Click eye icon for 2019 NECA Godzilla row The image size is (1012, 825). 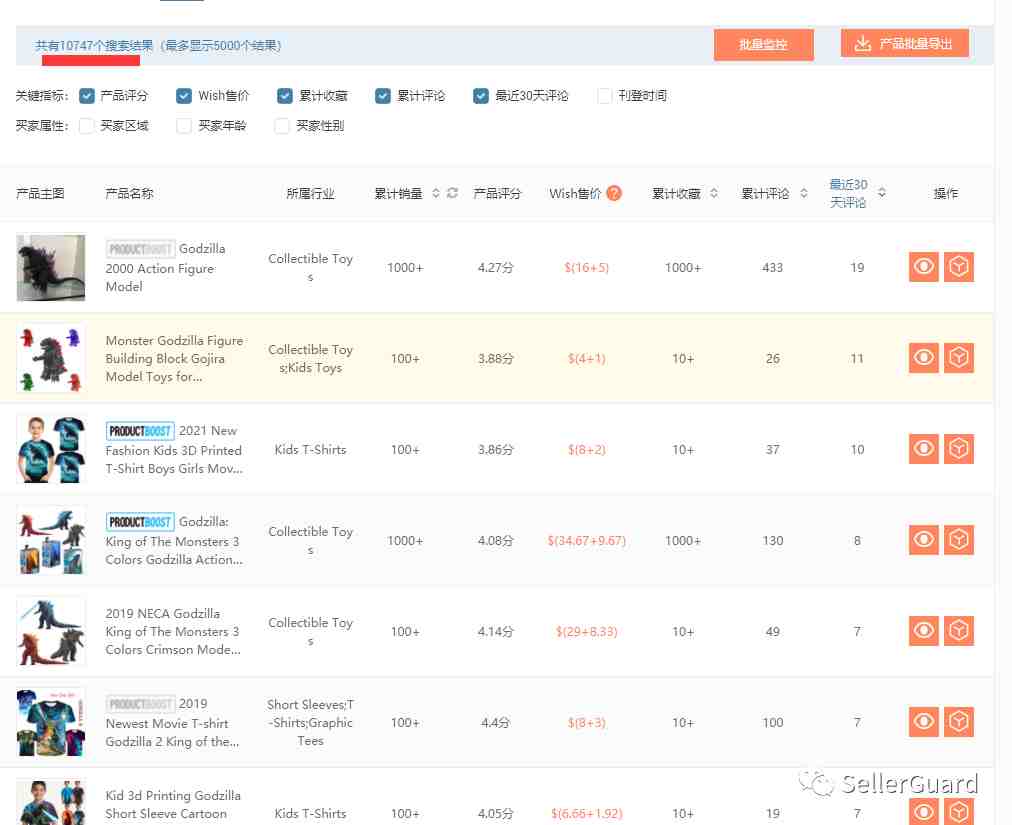click(924, 631)
